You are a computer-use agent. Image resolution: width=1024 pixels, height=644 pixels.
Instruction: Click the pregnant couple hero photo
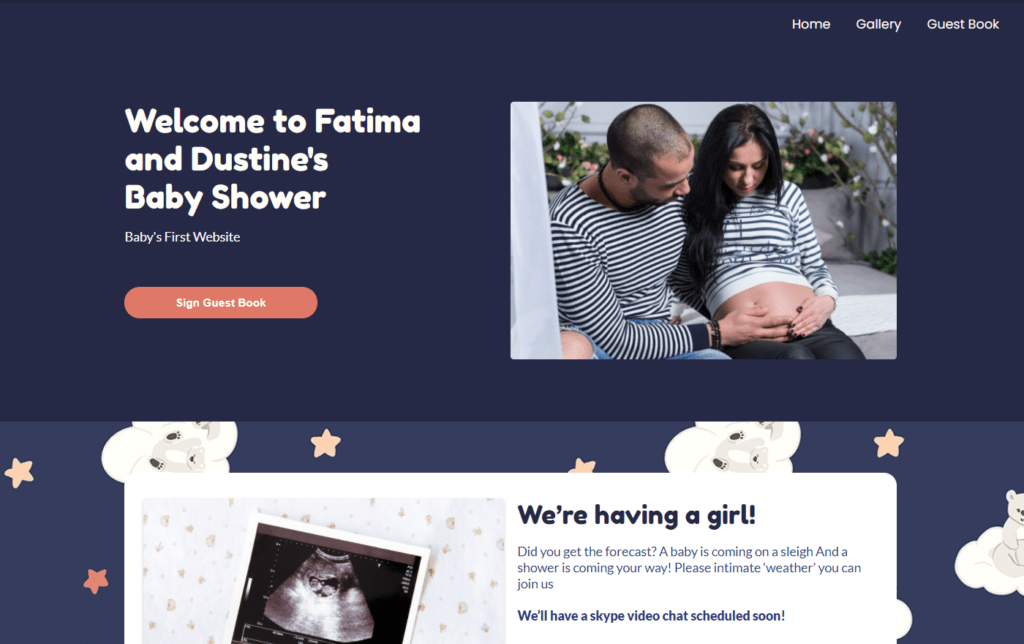(x=703, y=230)
